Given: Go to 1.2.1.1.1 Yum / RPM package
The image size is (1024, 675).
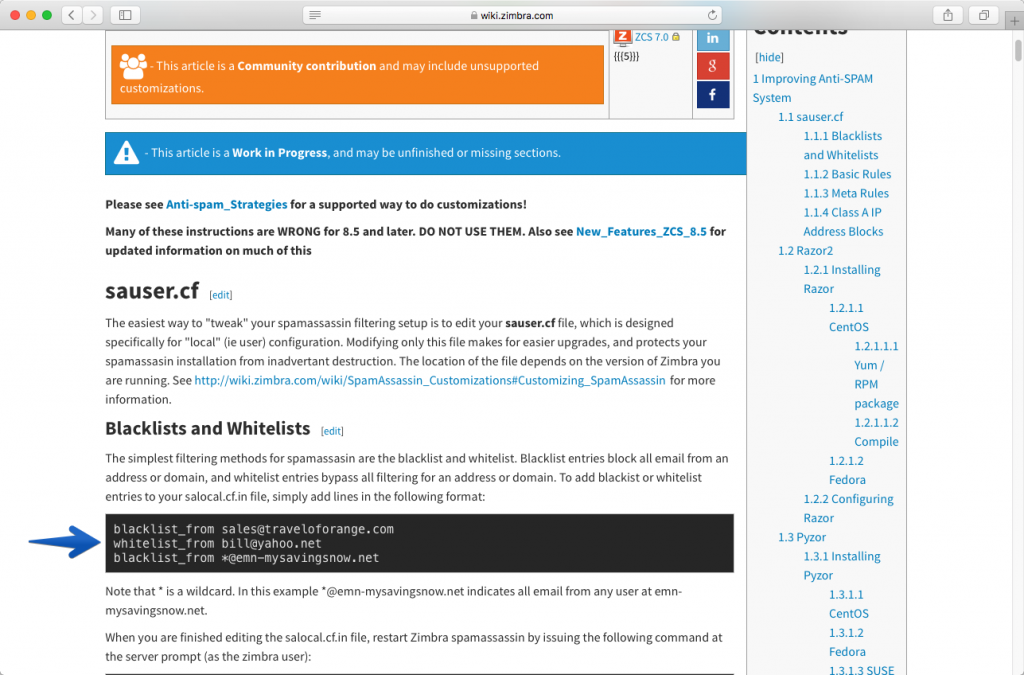Looking at the screenshot, I should click(876, 375).
